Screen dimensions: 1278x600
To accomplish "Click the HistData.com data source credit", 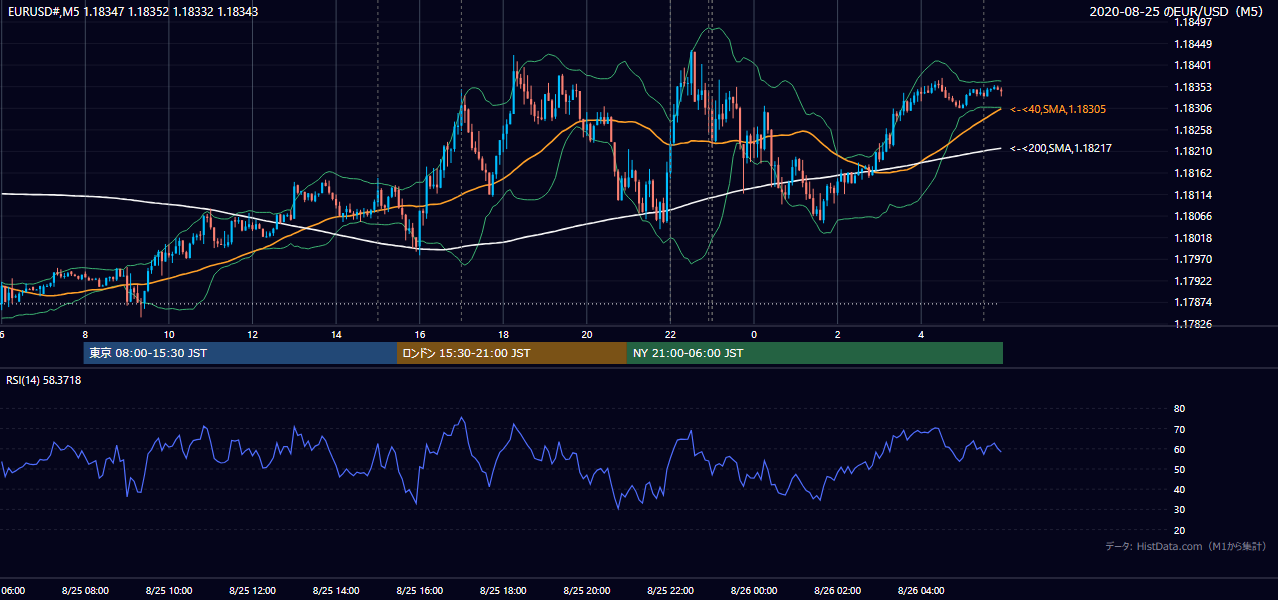I will pos(1186,546).
